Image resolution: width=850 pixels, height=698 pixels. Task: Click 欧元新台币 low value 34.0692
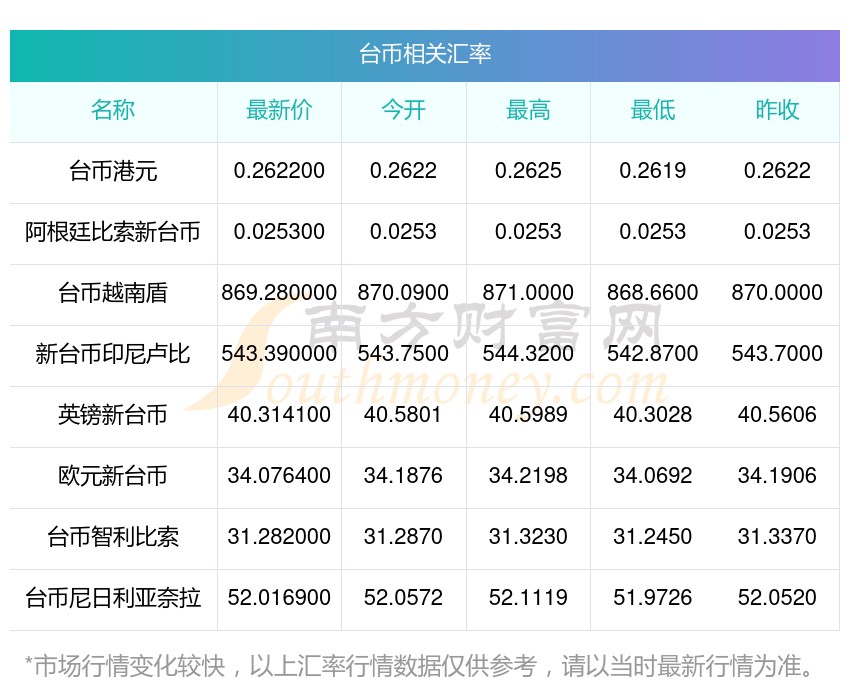point(653,476)
